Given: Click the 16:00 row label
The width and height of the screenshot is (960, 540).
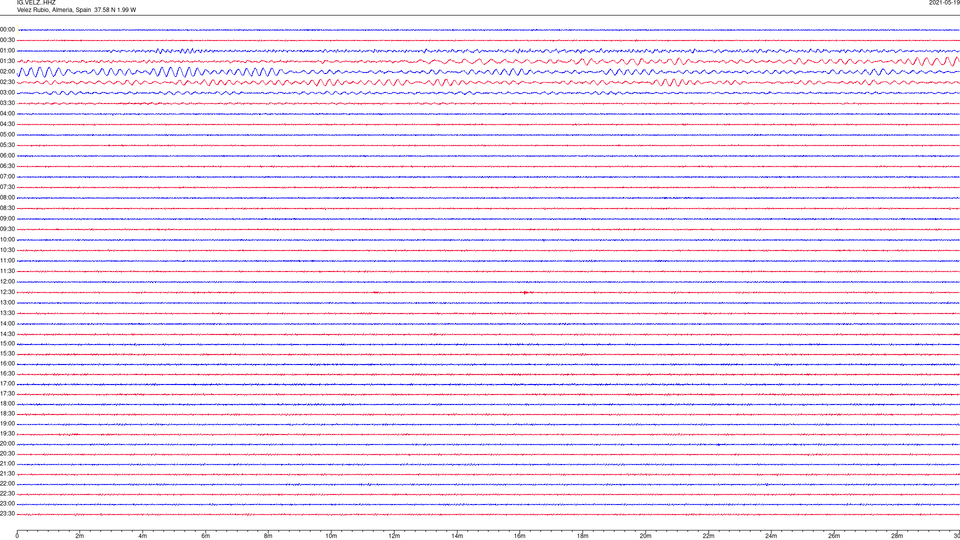Looking at the screenshot, I should click(7, 364).
